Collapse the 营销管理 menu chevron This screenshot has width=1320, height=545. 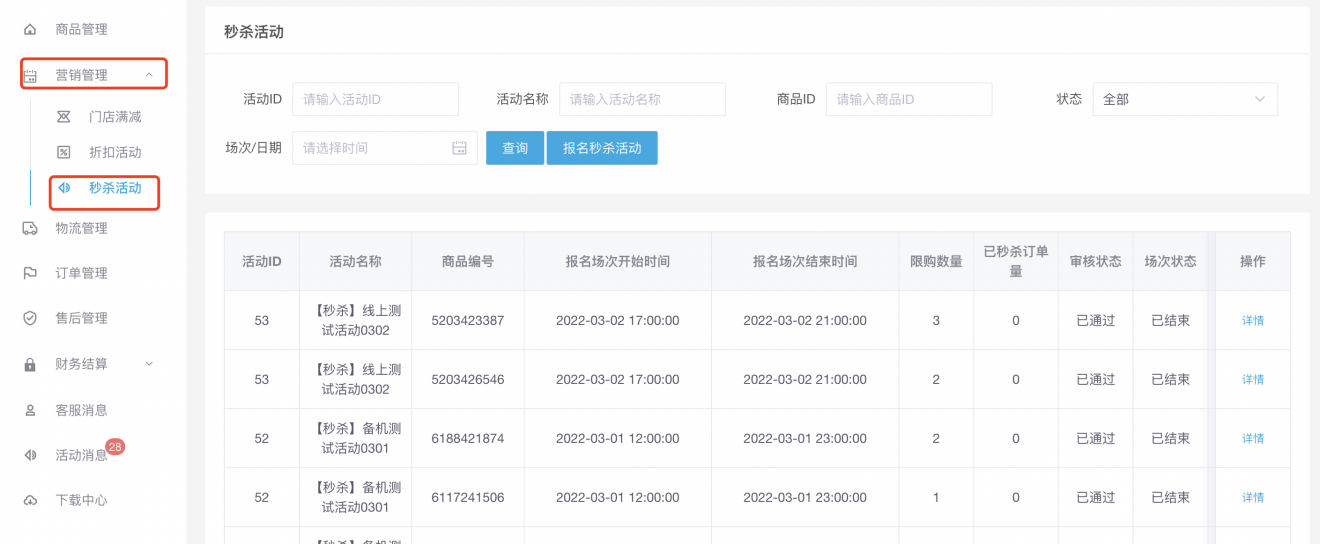149,75
